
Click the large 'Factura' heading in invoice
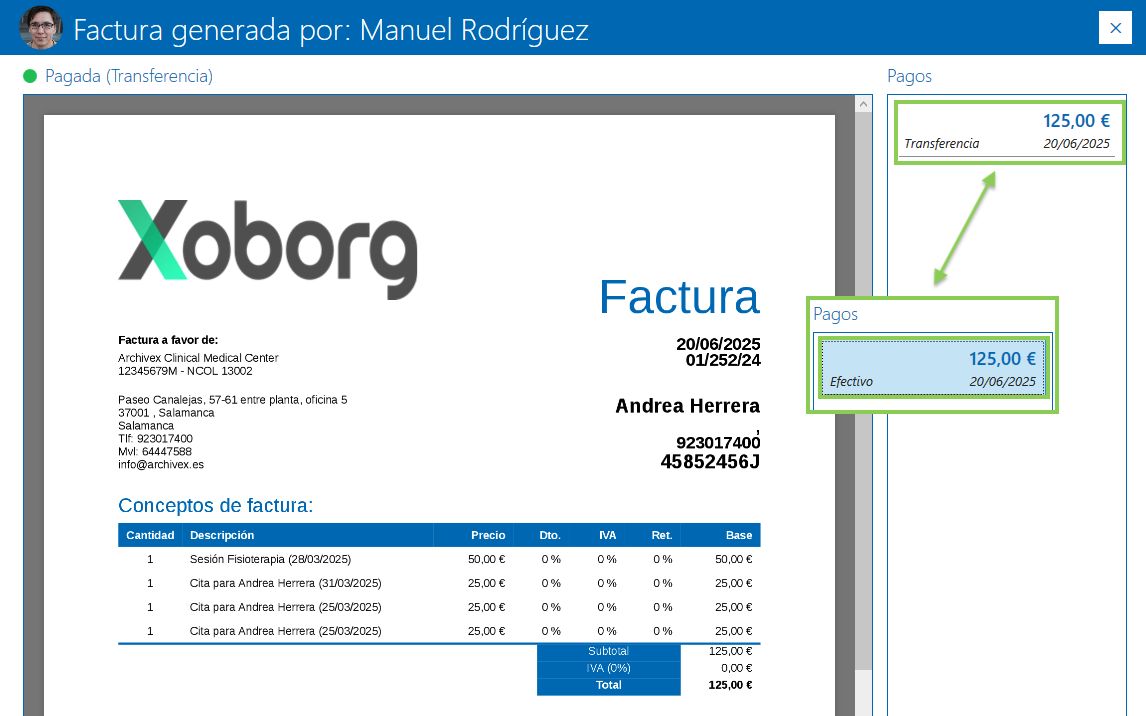tap(679, 297)
